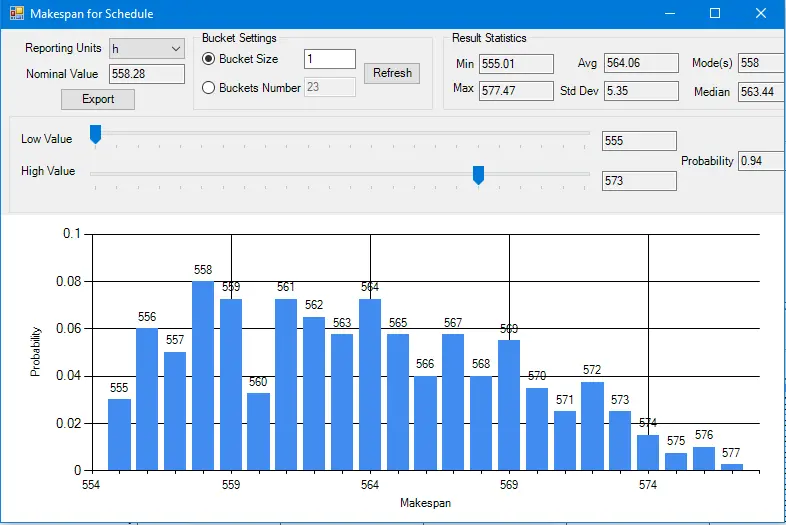This screenshot has height=525, width=786.
Task: Click the Refresh button
Action: point(391,73)
